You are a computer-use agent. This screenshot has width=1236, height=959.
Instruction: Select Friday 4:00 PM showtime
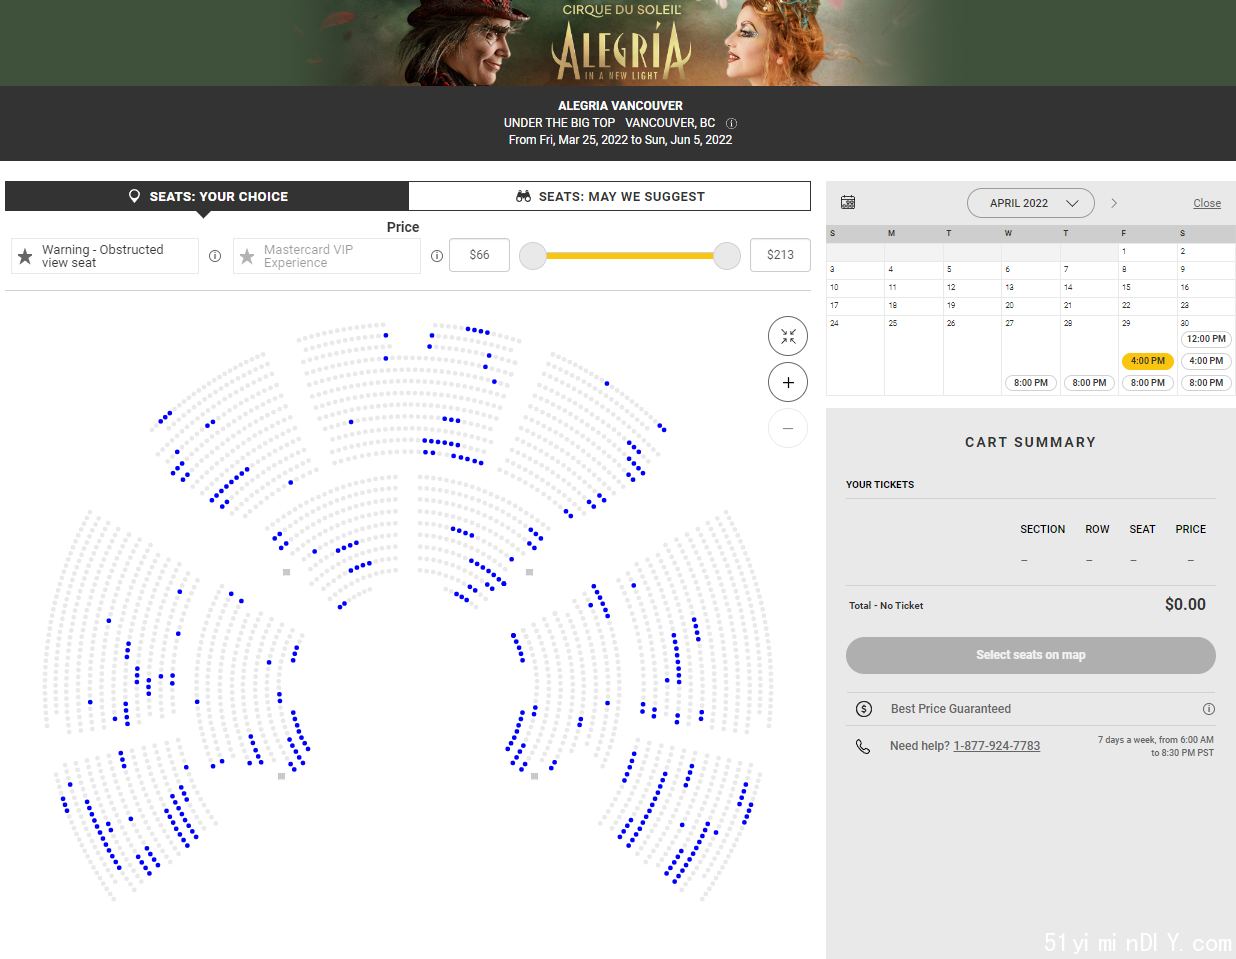click(1148, 361)
